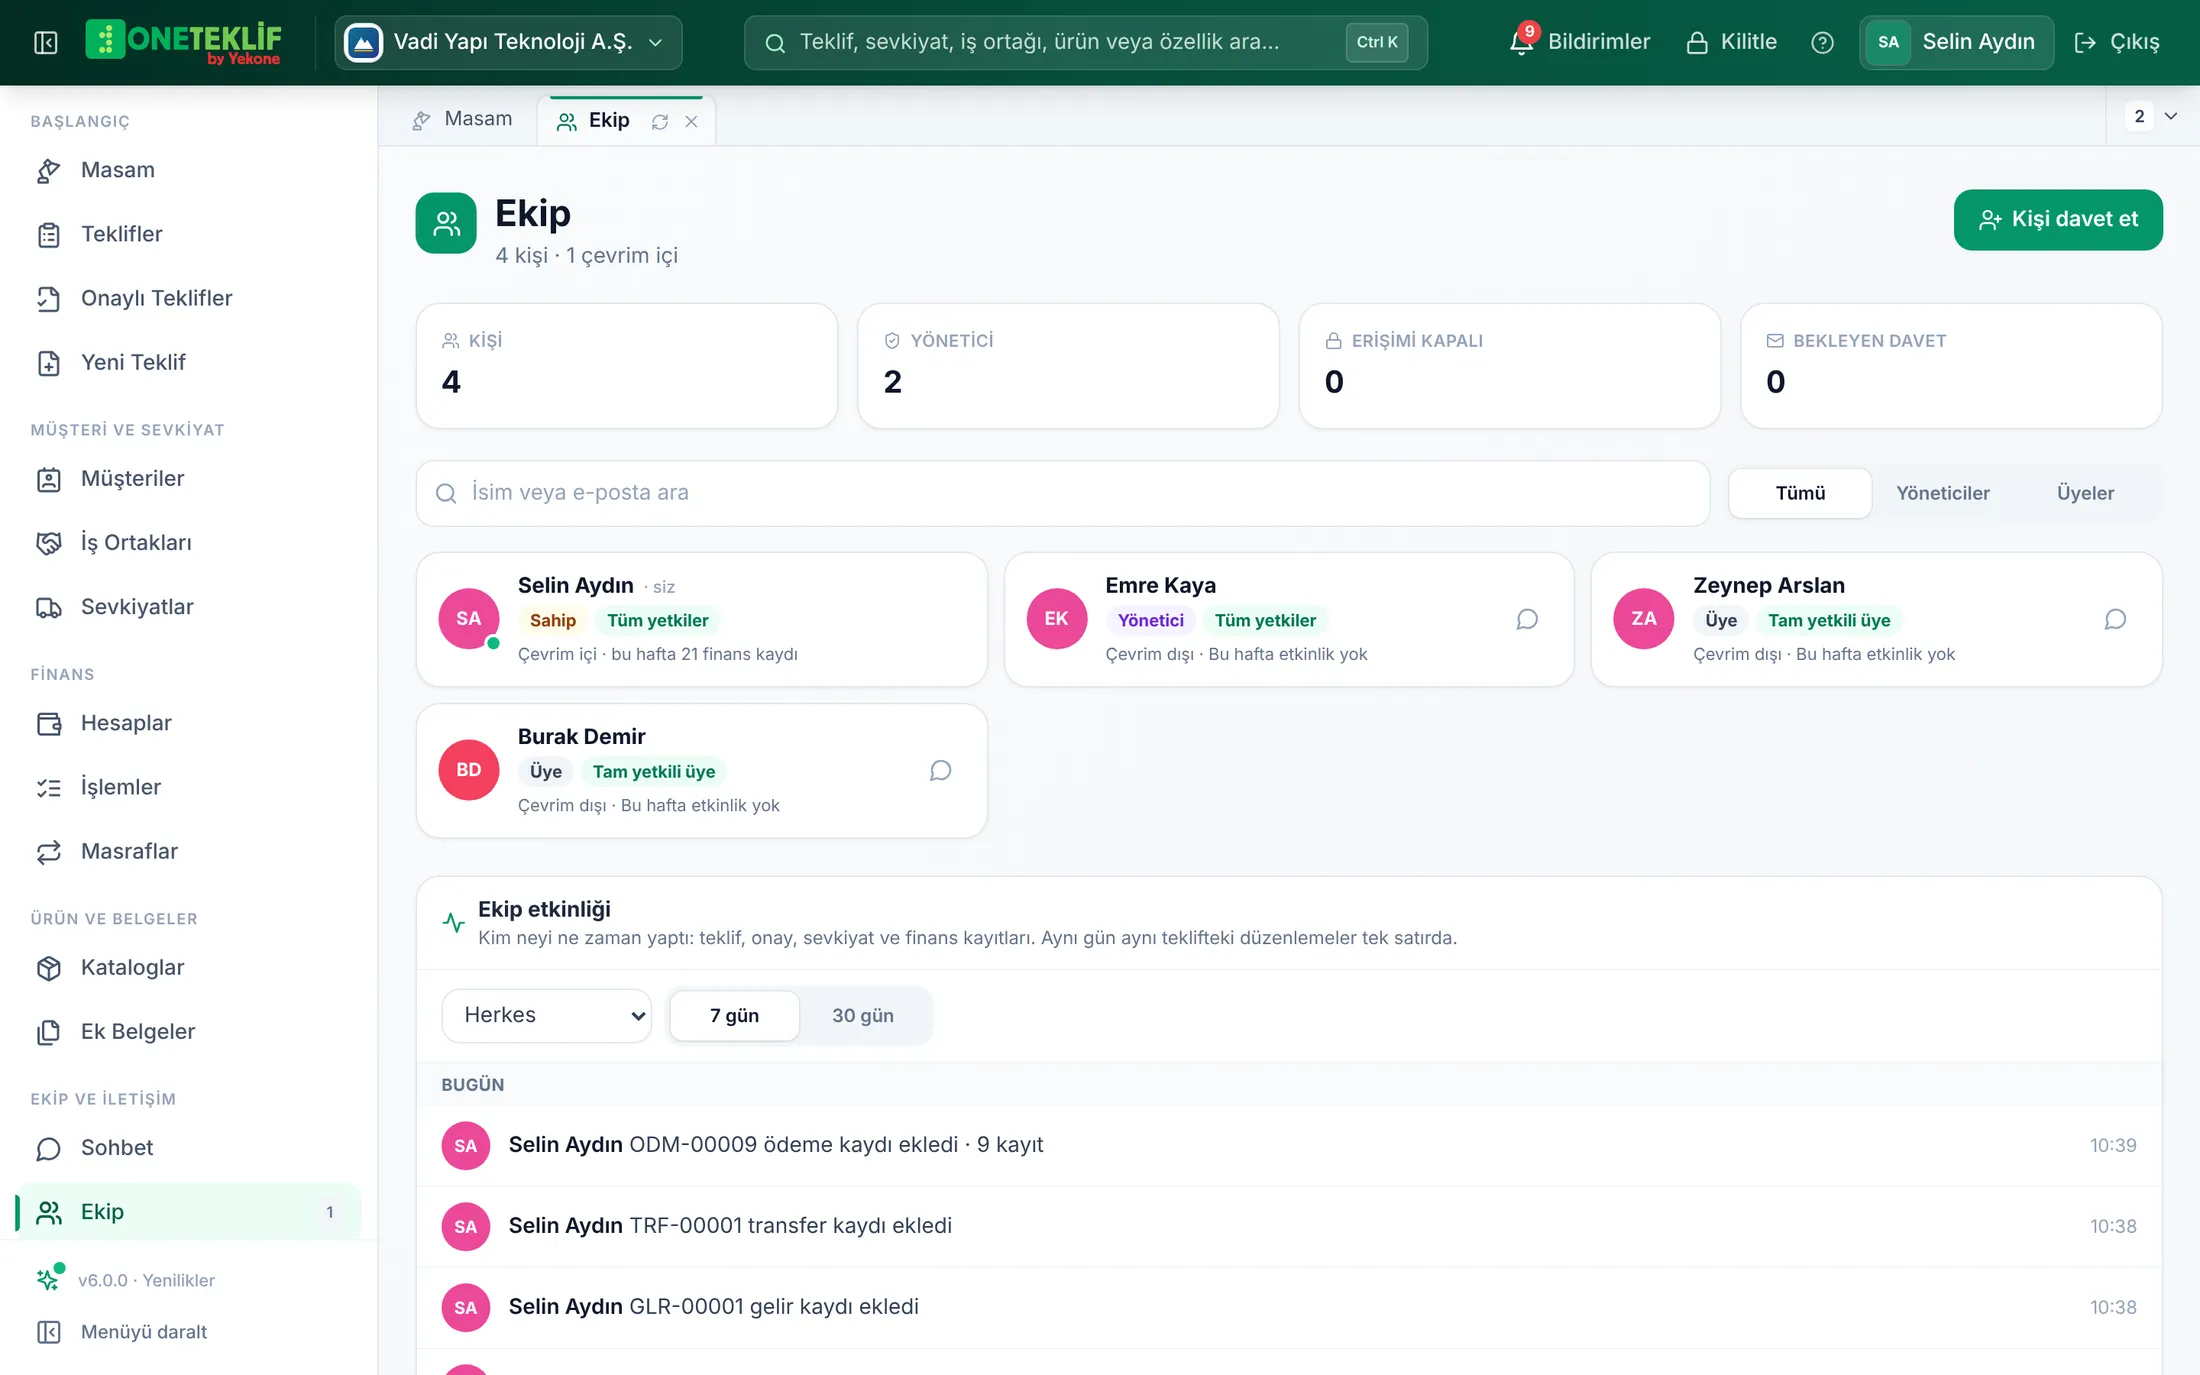2200x1375 pixels.
Task: Open v6.0.0 Yenilikler link
Action: coord(146,1280)
